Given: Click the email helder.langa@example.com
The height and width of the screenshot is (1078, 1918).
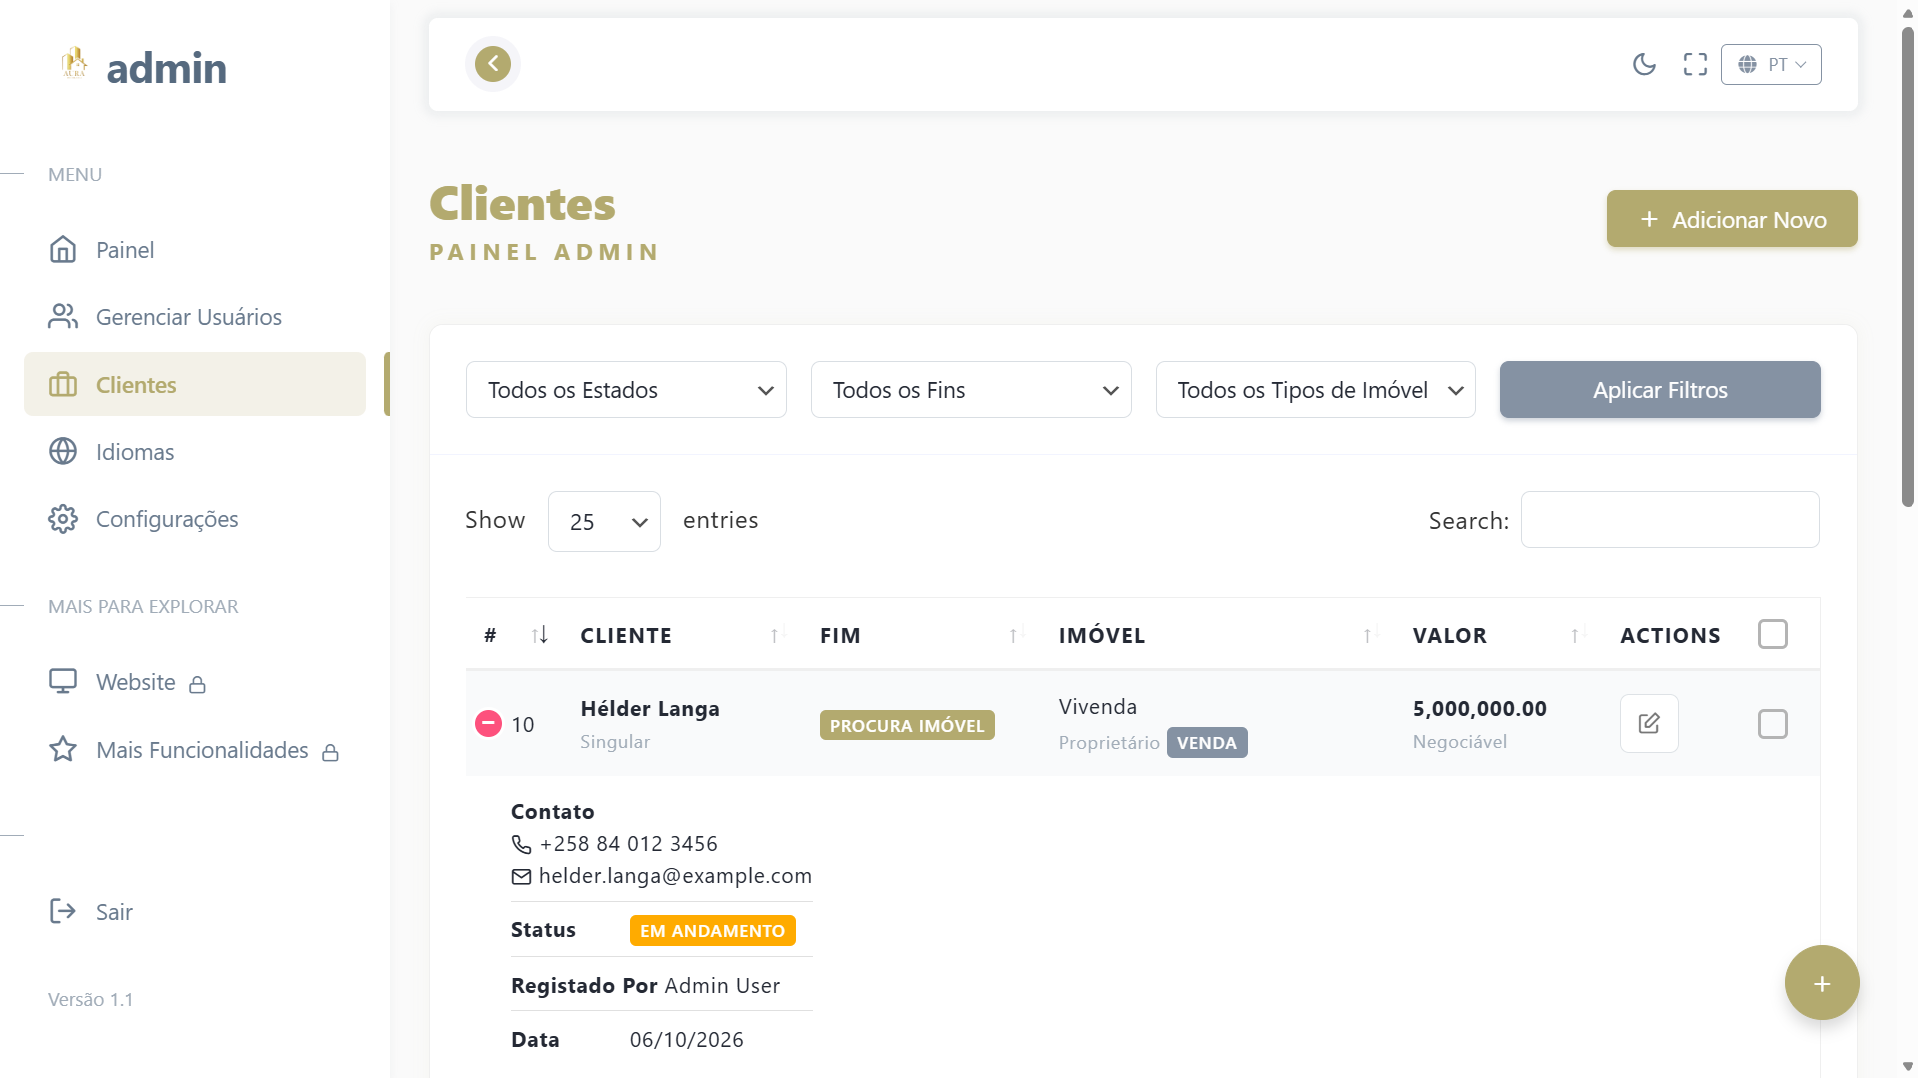Looking at the screenshot, I should click(675, 876).
